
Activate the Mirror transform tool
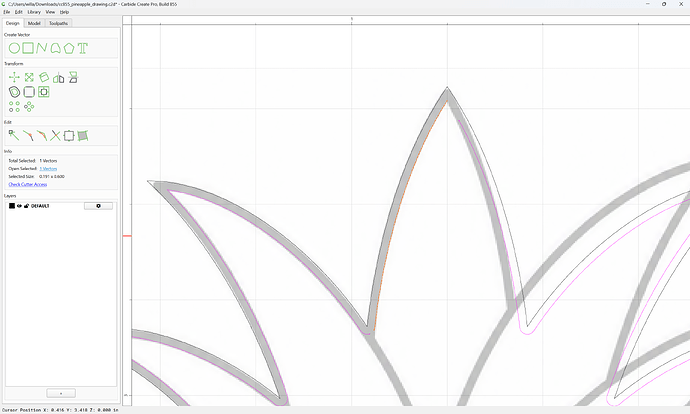click(58, 78)
